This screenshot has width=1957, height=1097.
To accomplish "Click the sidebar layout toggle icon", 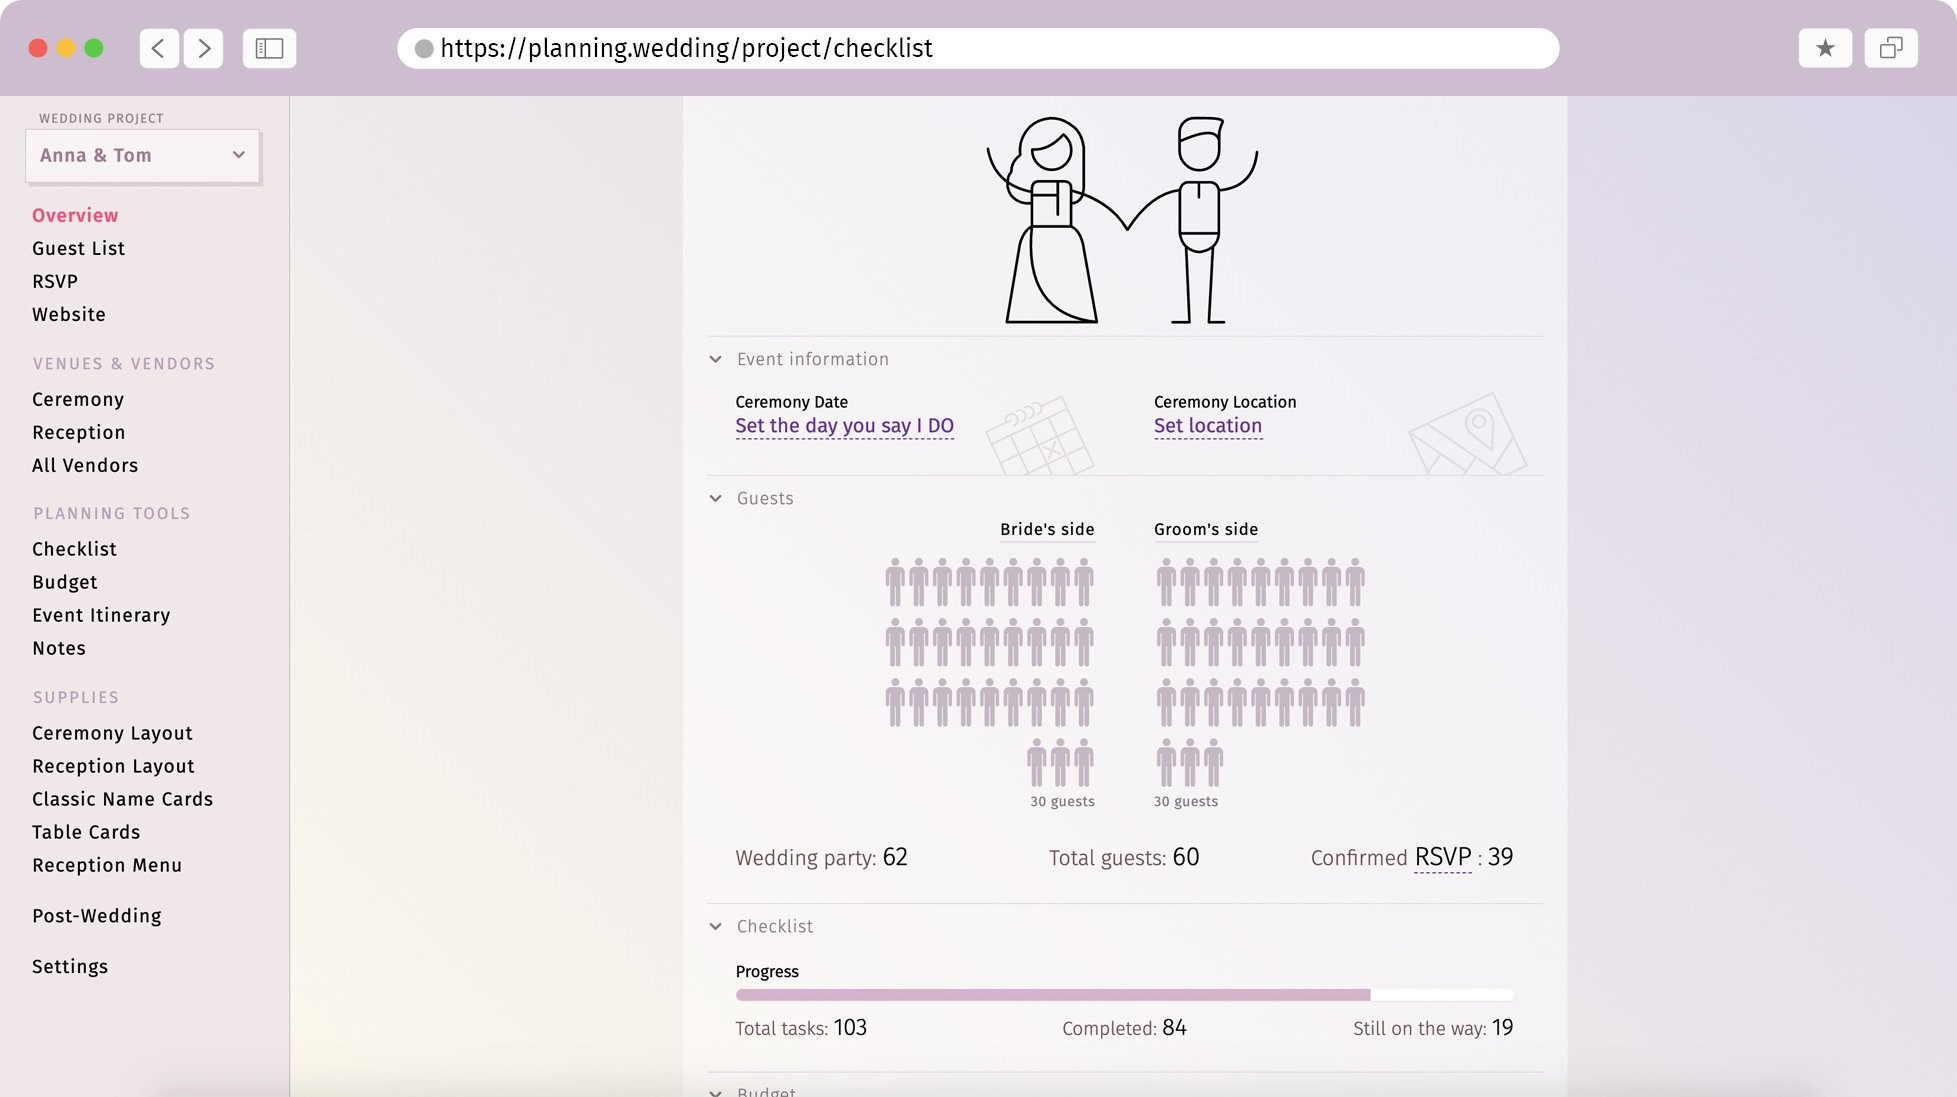I will pyautogui.click(x=269, y=48).
